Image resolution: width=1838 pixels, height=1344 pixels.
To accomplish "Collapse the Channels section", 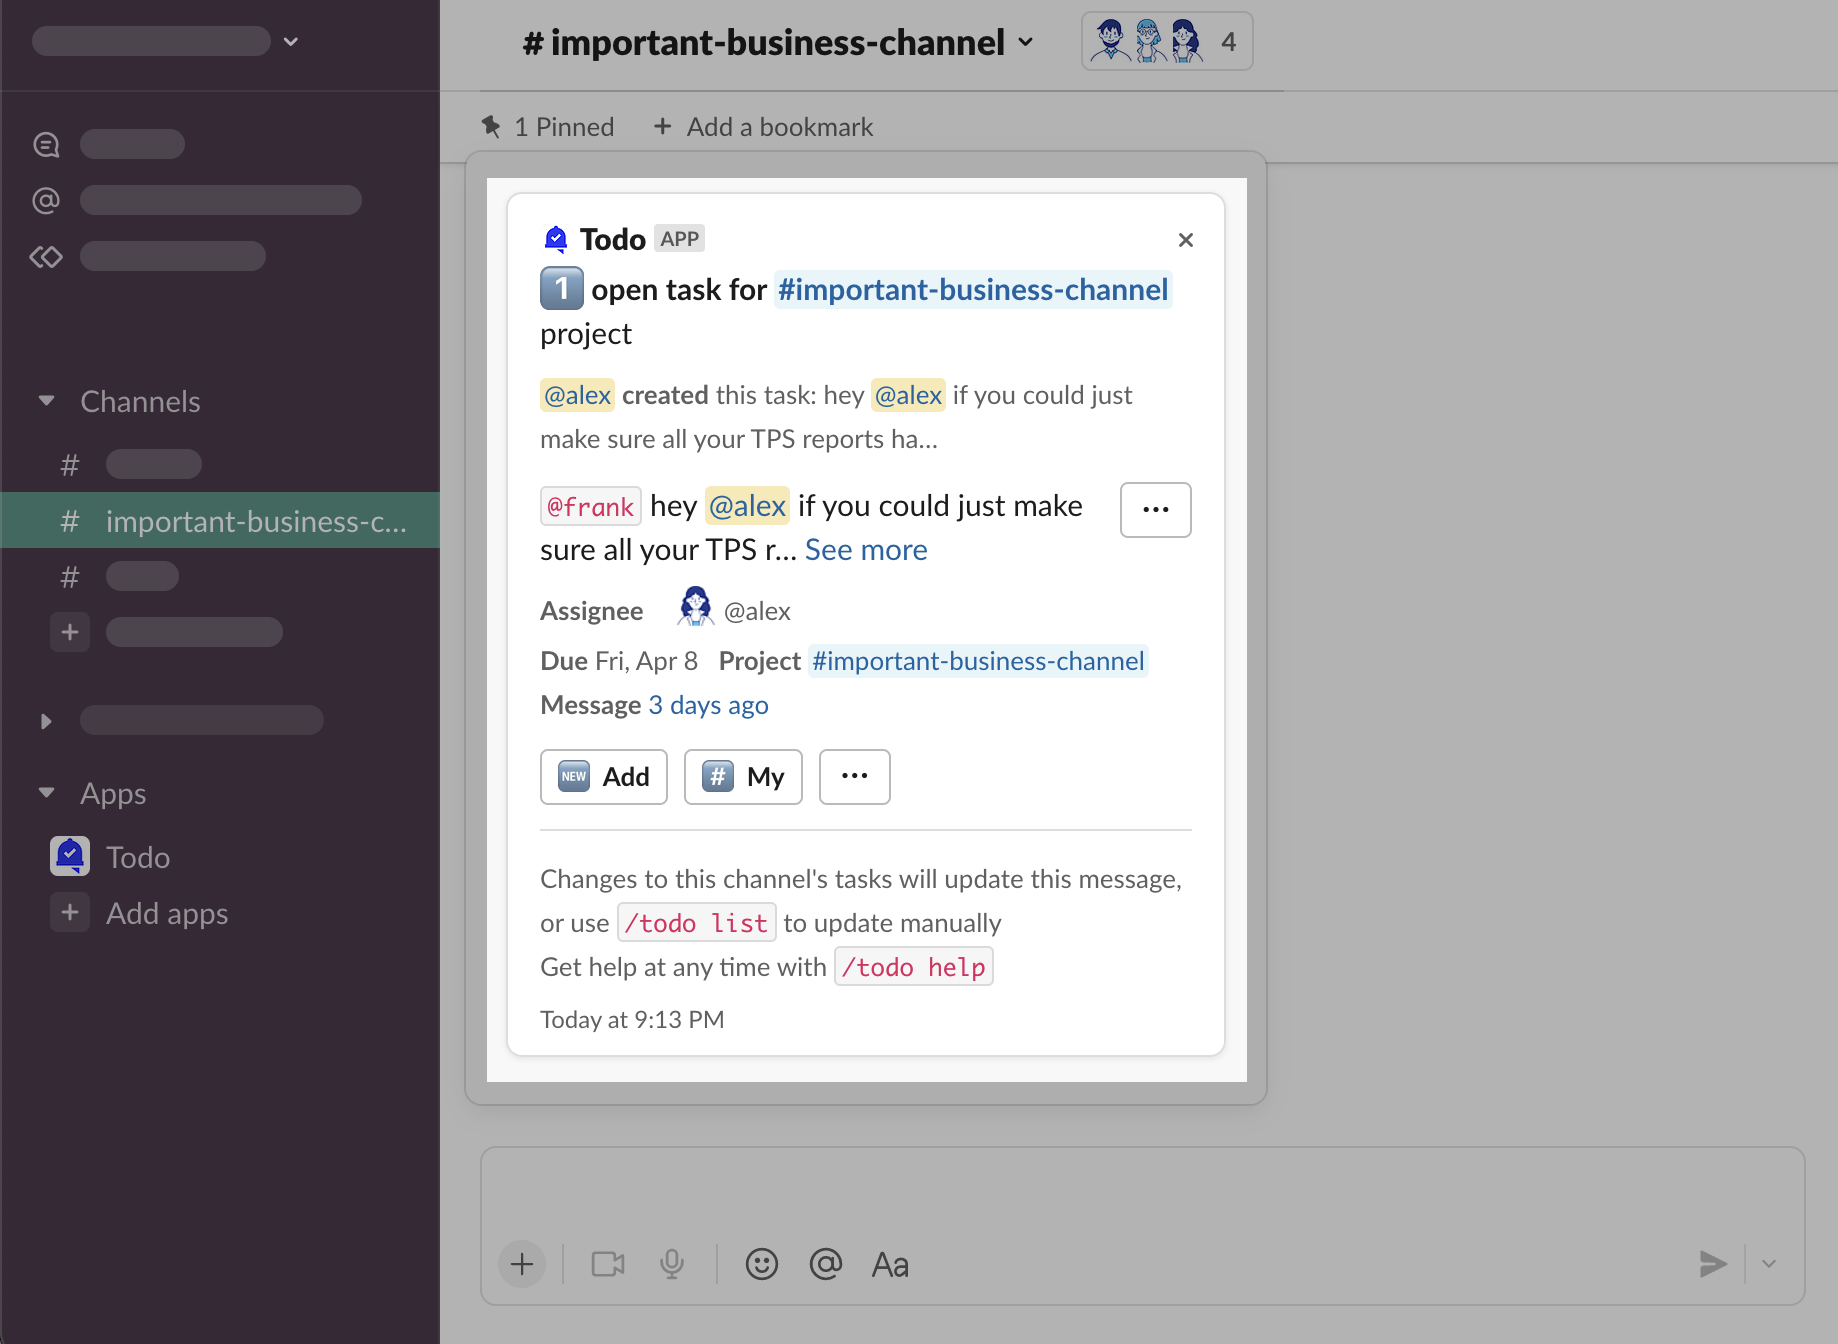I will [x=46, y=401].
